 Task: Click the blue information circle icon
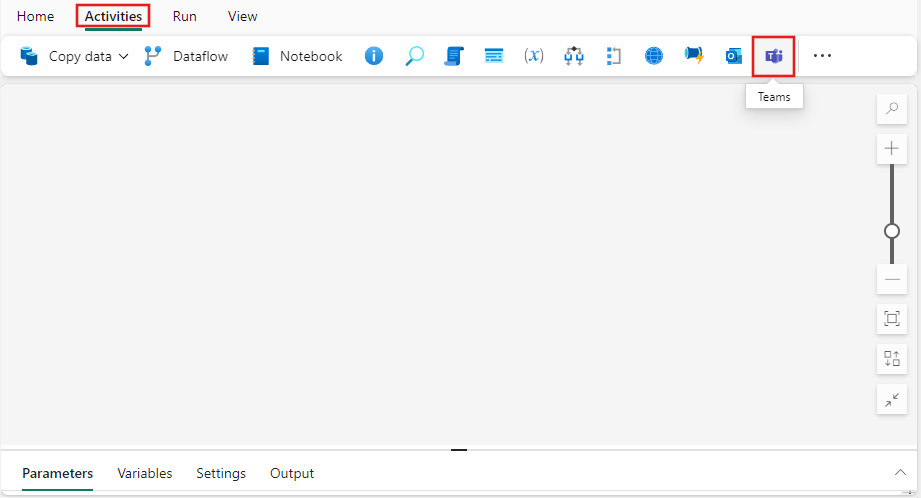tap(374, 56)
